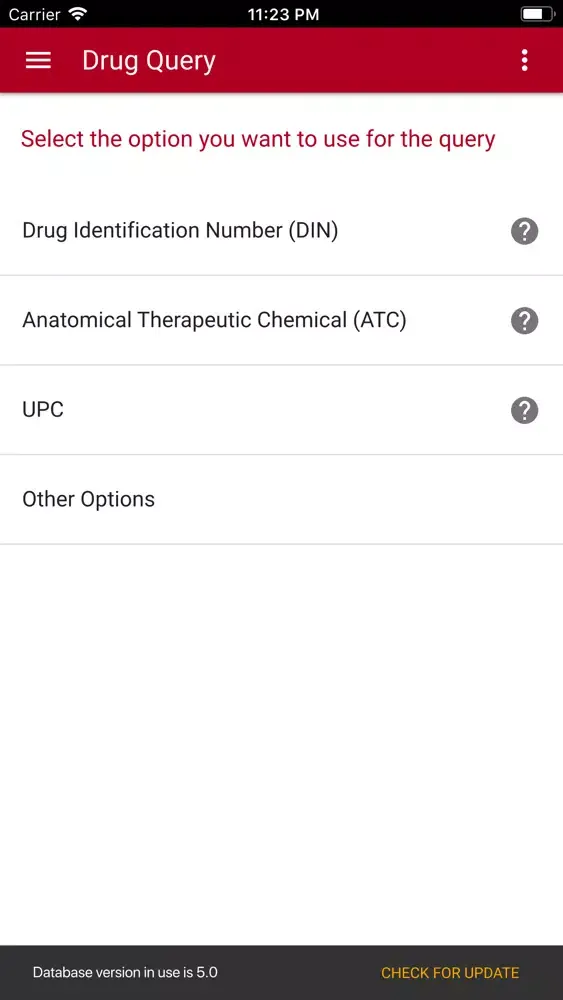Open the hamburger navigation menu
Screen dimensions: 563x1000
[38, 60]
